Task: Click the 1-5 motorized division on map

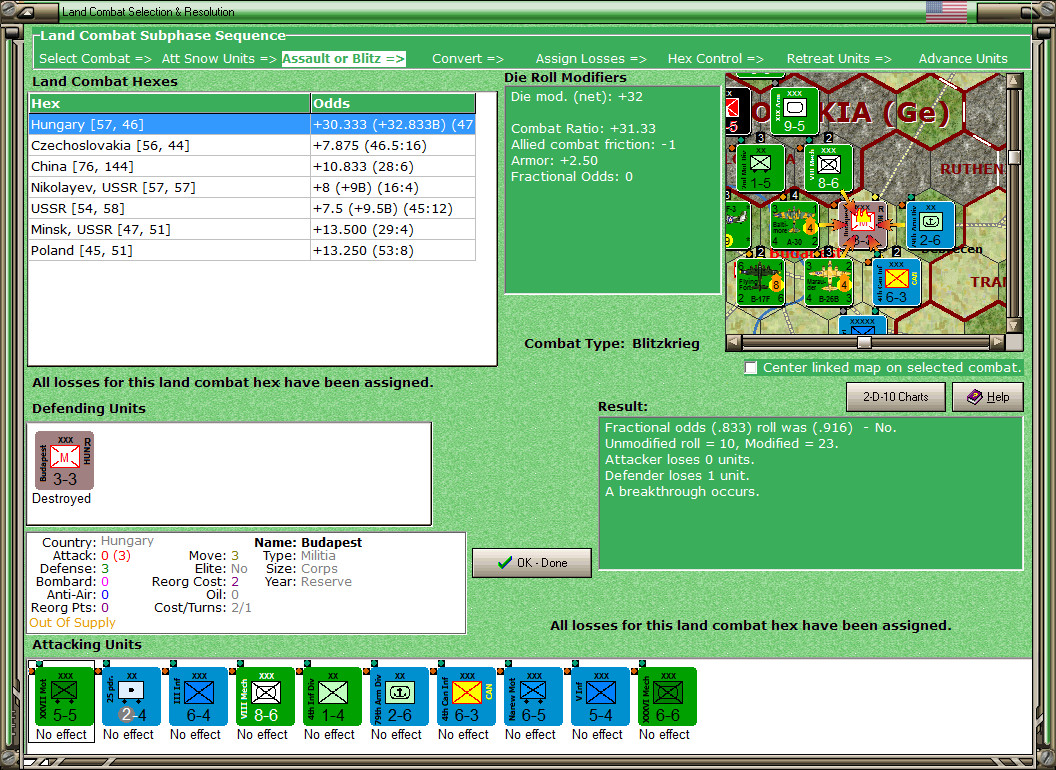Action: click(x=760, y=168)
